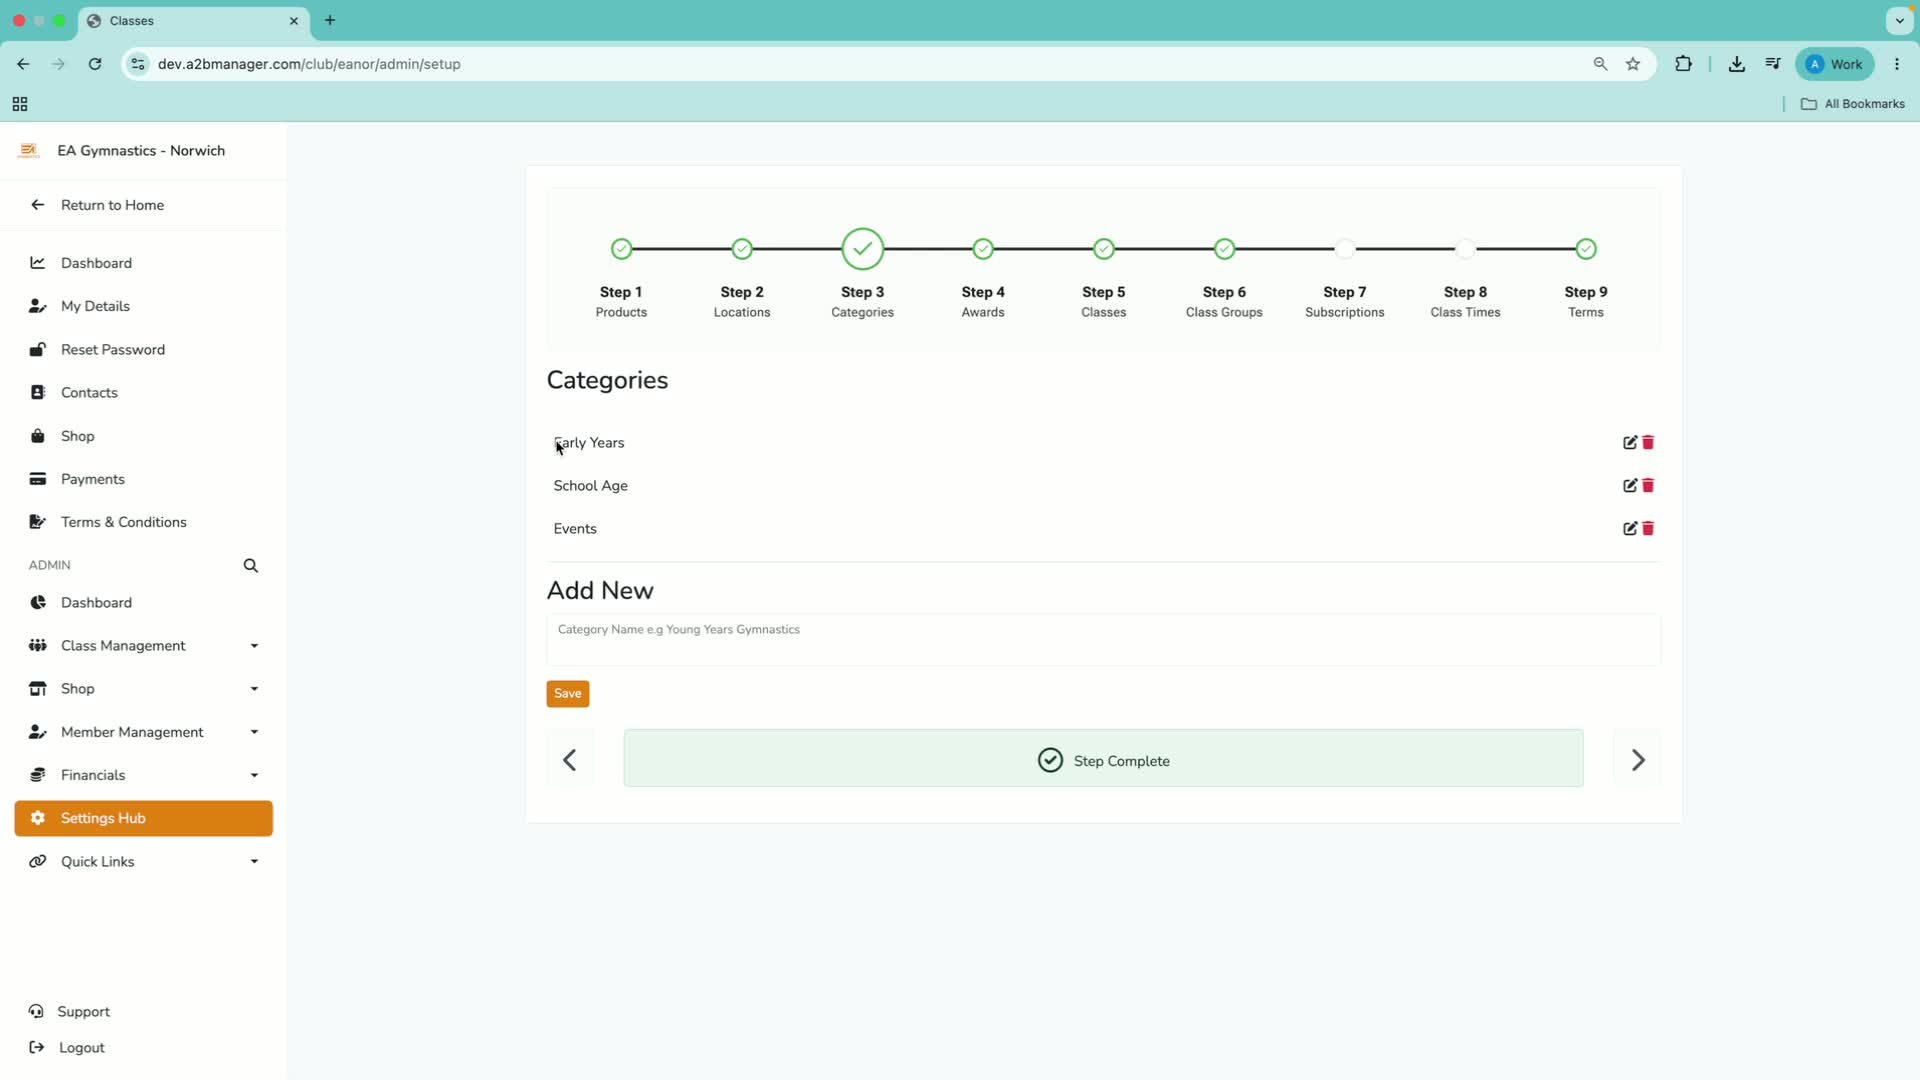Viewport: 1920px width, 1080px height.
Task: Select the Classes browser tab
Action: [x=193, y=20]
